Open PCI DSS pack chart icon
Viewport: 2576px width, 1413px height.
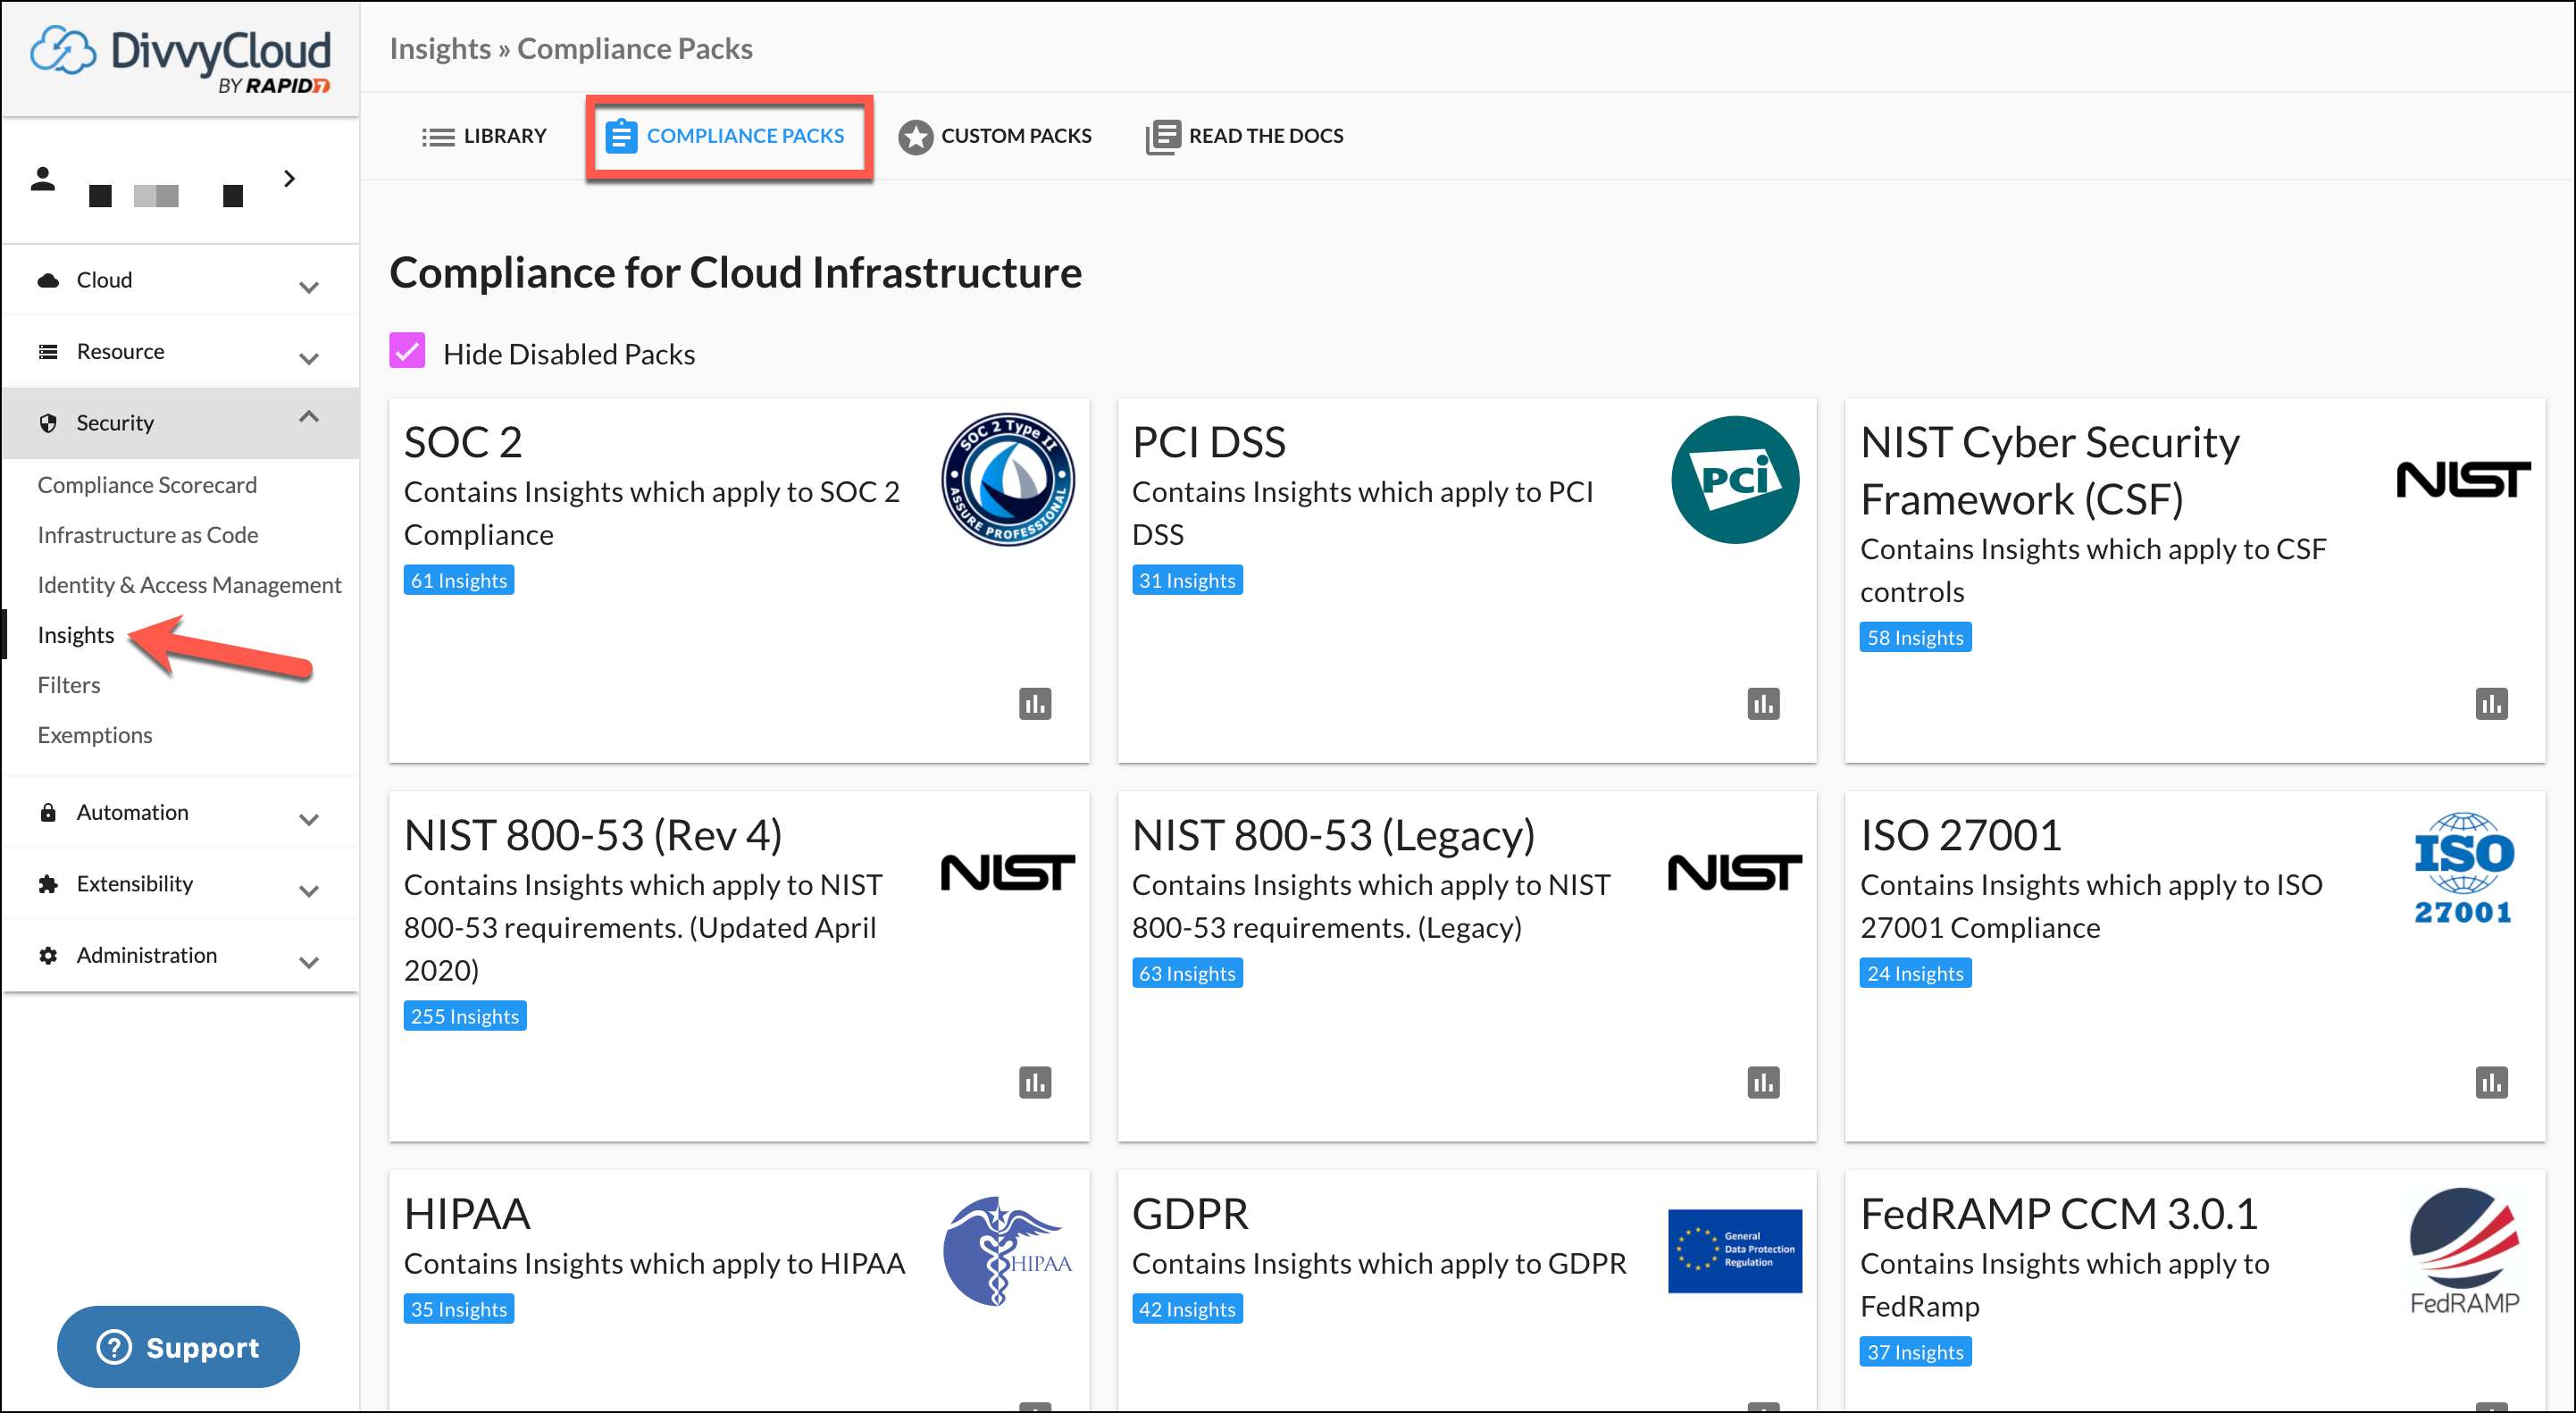pyautogui.click(x=1763, y=704)
